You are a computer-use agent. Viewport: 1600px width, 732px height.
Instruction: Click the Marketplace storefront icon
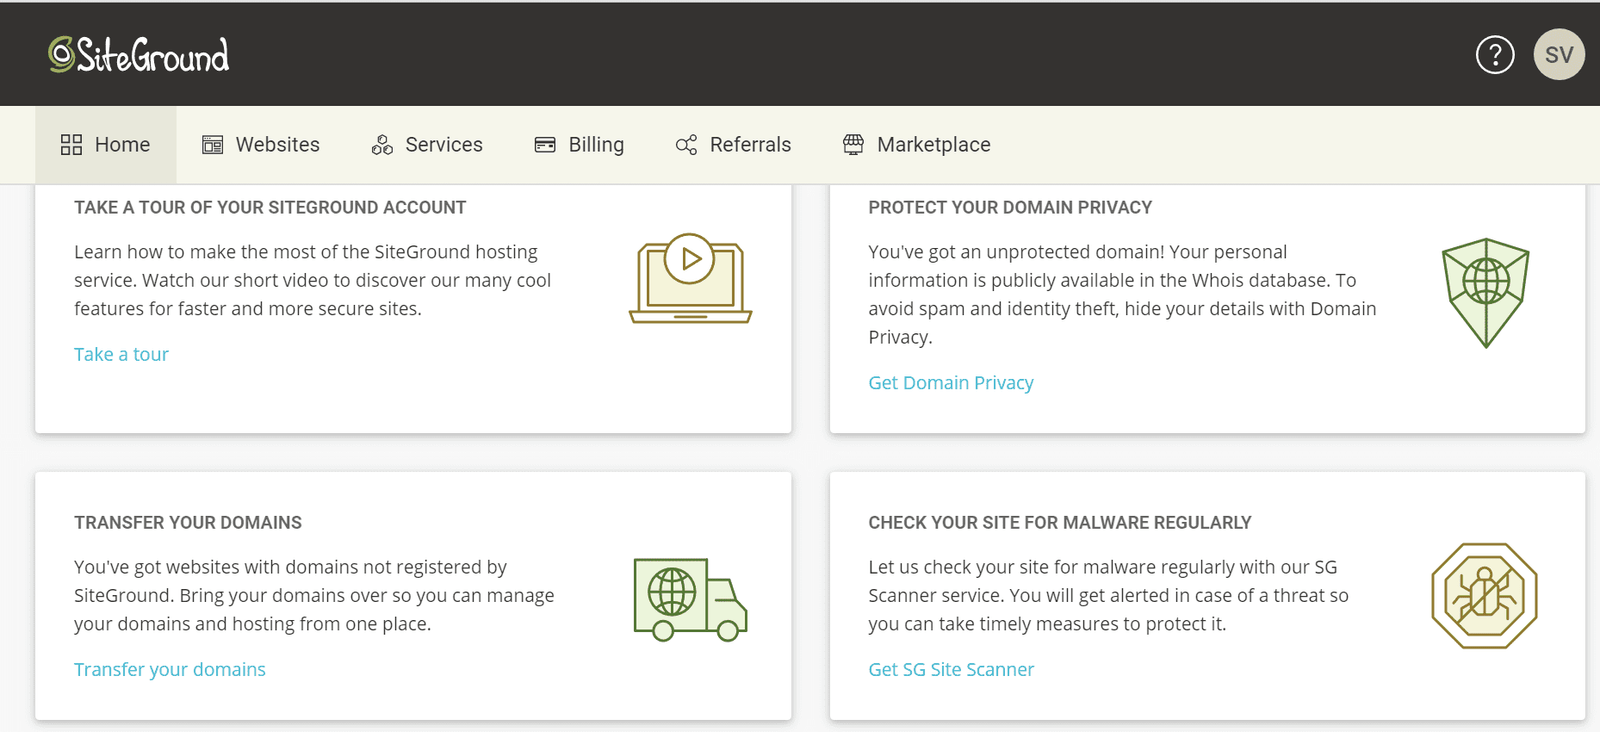pos(853,145)
